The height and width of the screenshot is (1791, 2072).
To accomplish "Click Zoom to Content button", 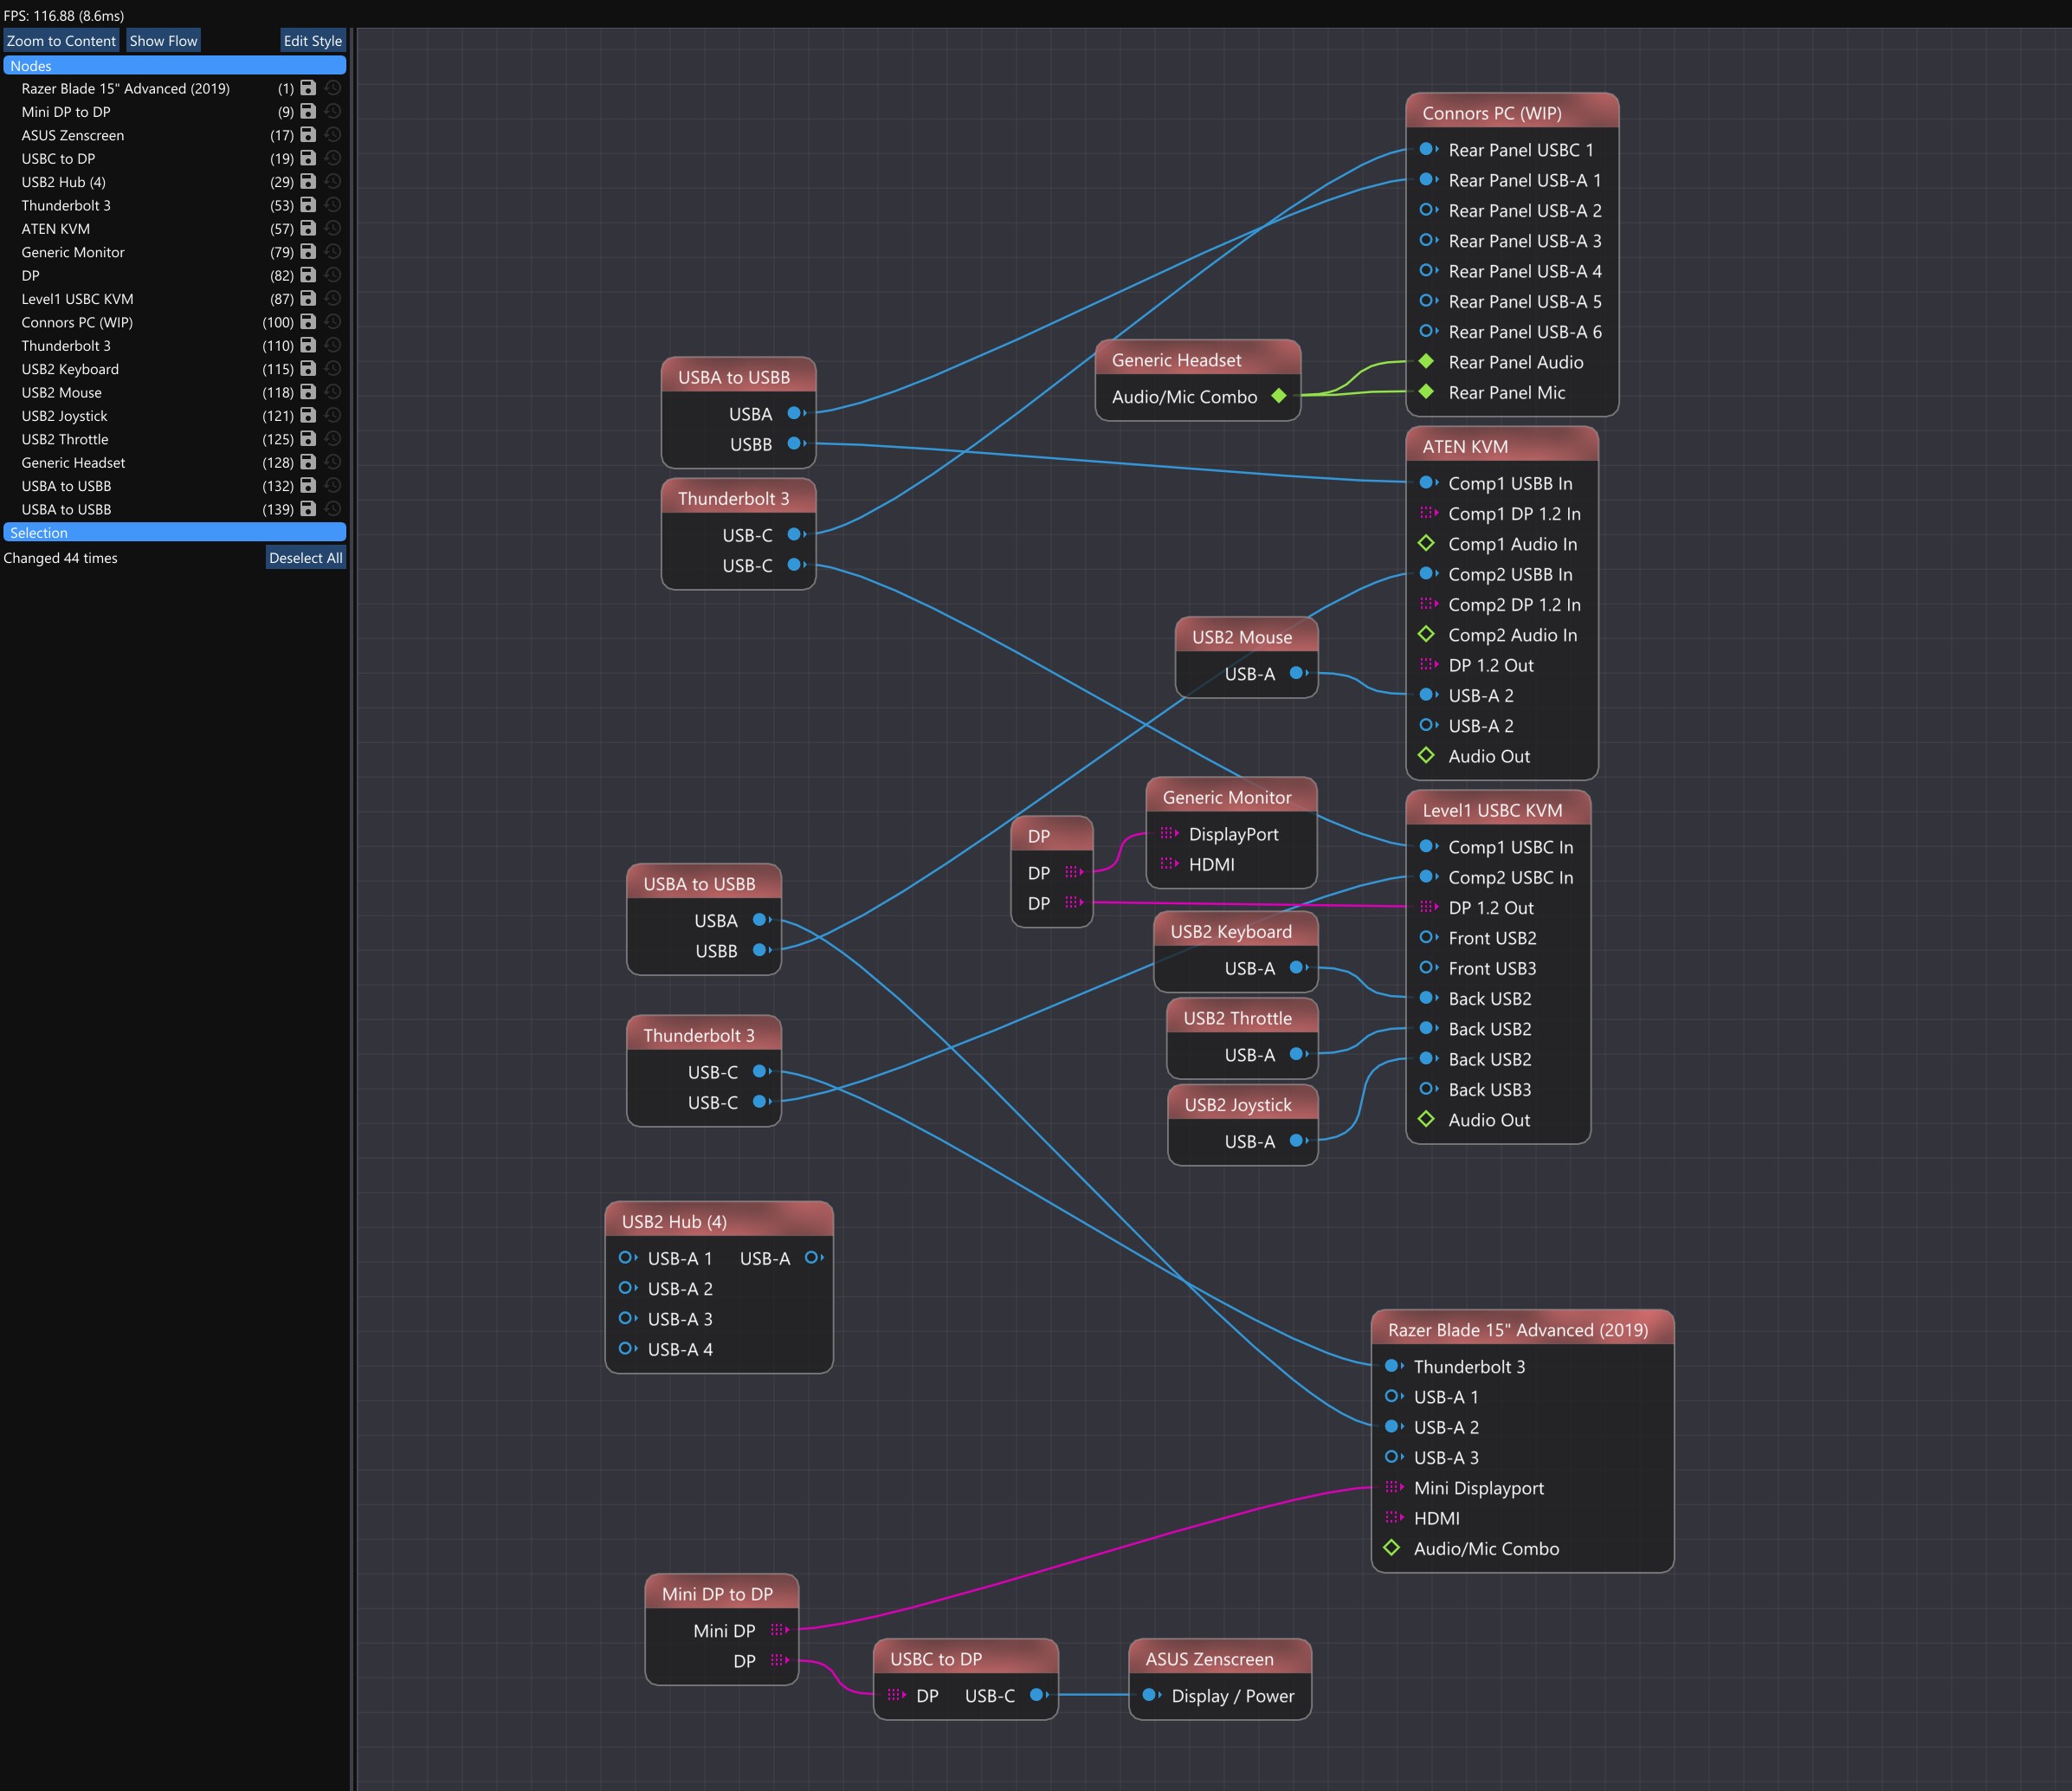I will (x=61, y=40).
